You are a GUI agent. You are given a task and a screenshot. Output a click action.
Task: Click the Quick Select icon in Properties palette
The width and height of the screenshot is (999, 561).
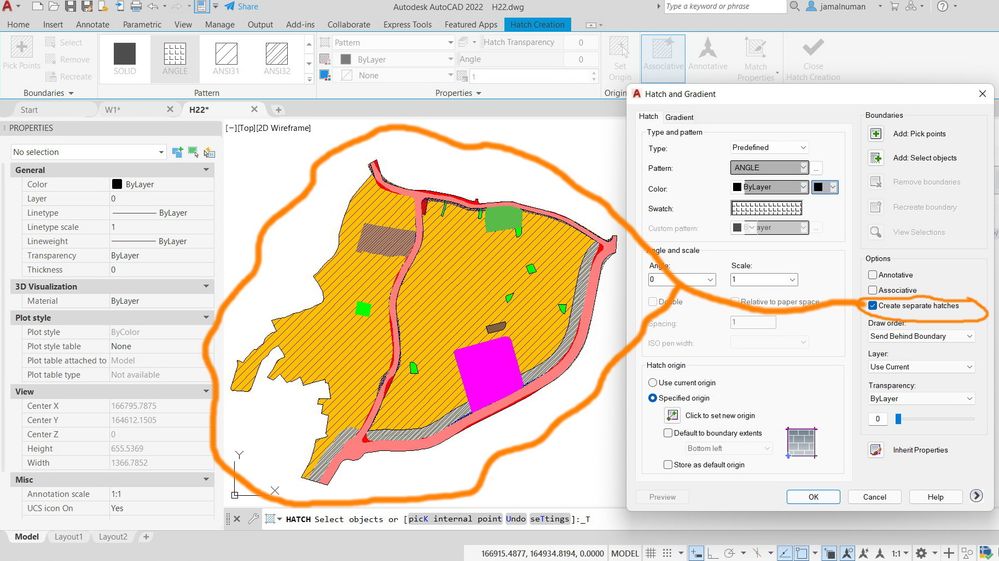209,152
